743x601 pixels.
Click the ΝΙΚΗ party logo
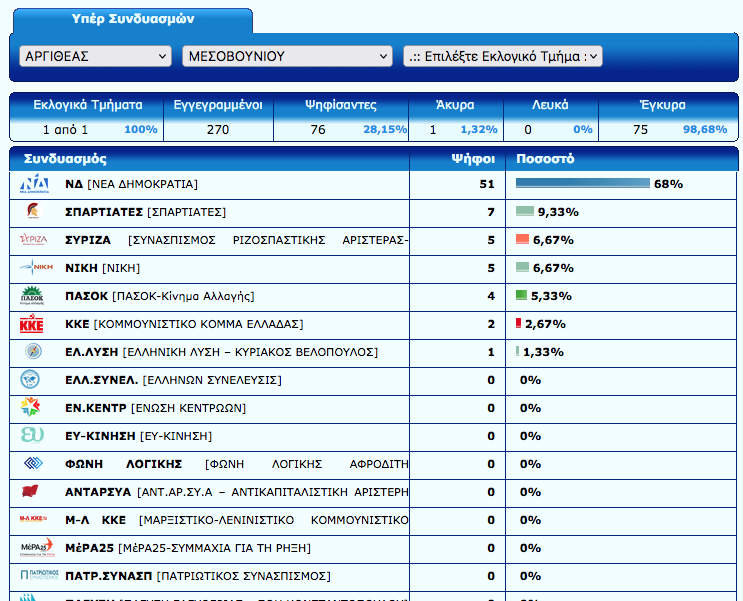point(34,268)
